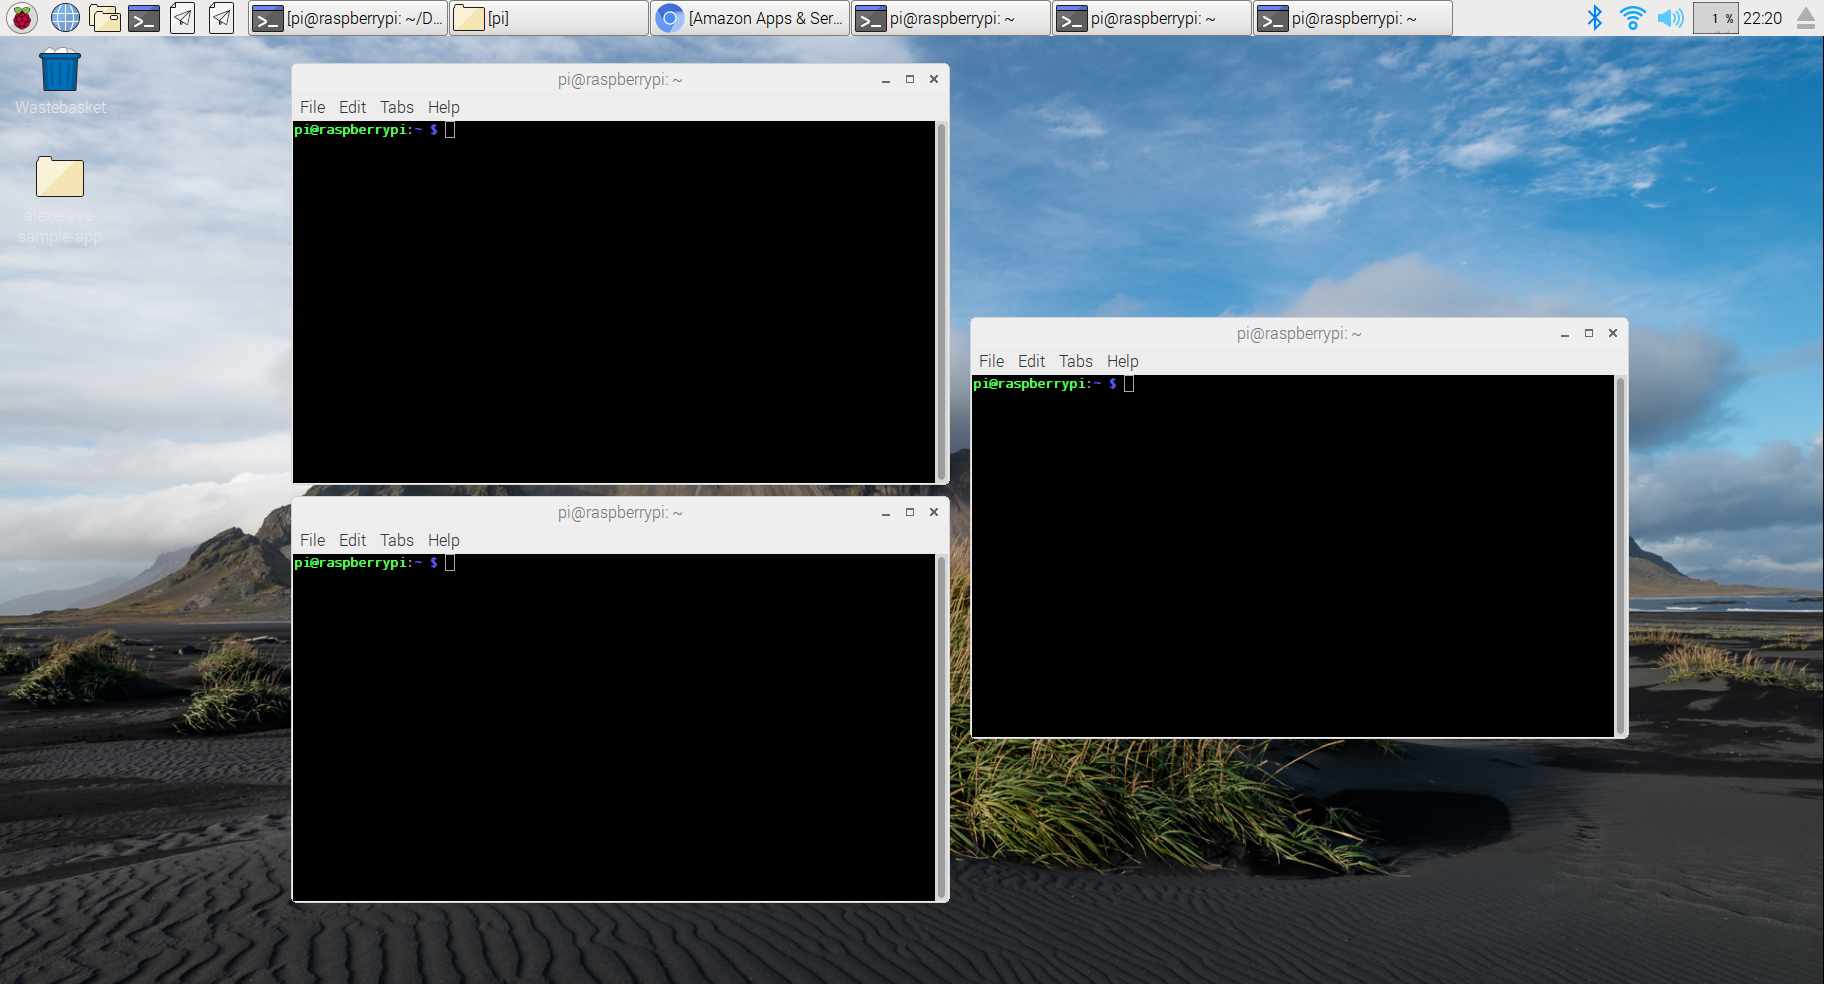Switch to the Amazon Apps & Services window
The image size is (1824, 984).
coord(750,17)
